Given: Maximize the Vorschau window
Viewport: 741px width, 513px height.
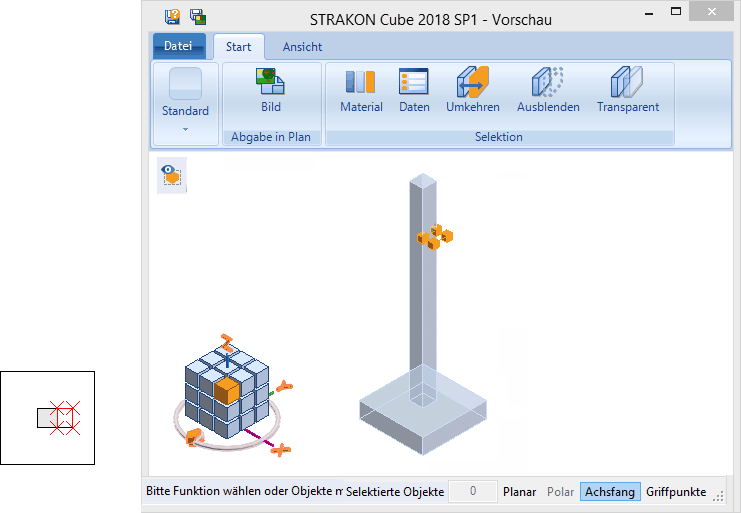Looking at the screenshot, I should (676, 11).
